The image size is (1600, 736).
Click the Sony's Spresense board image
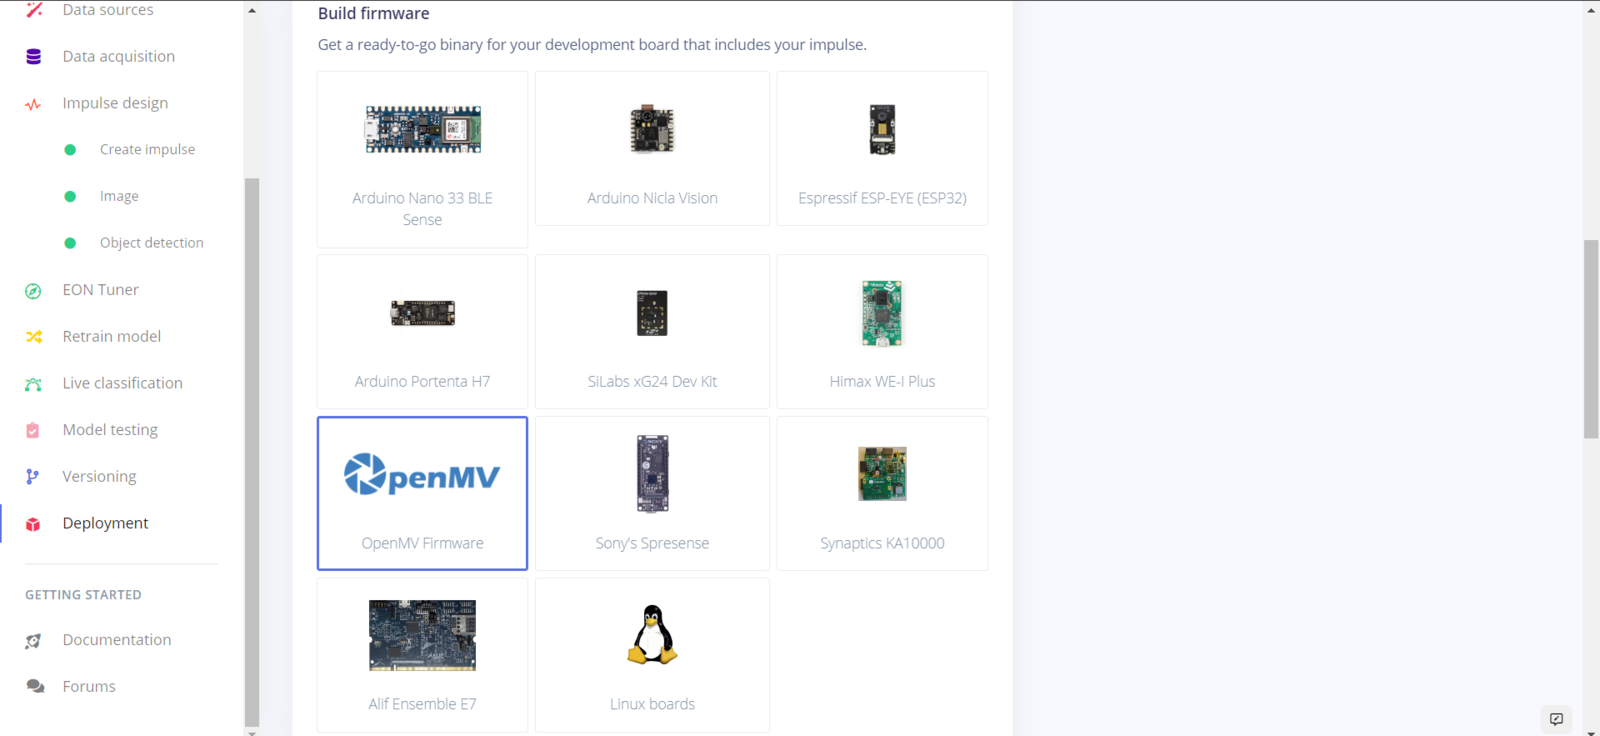pyautogui.click(x=652, y=474)
